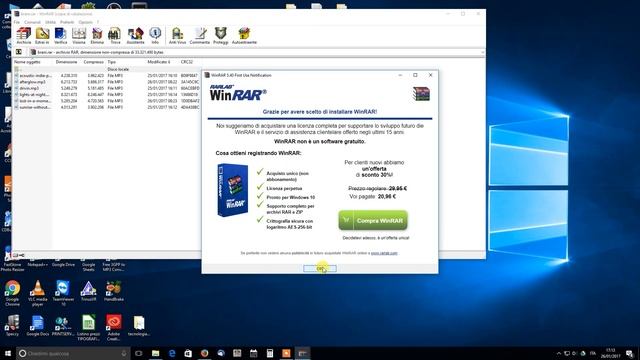Click the up-one-level icon beside the path

point(19,52)
